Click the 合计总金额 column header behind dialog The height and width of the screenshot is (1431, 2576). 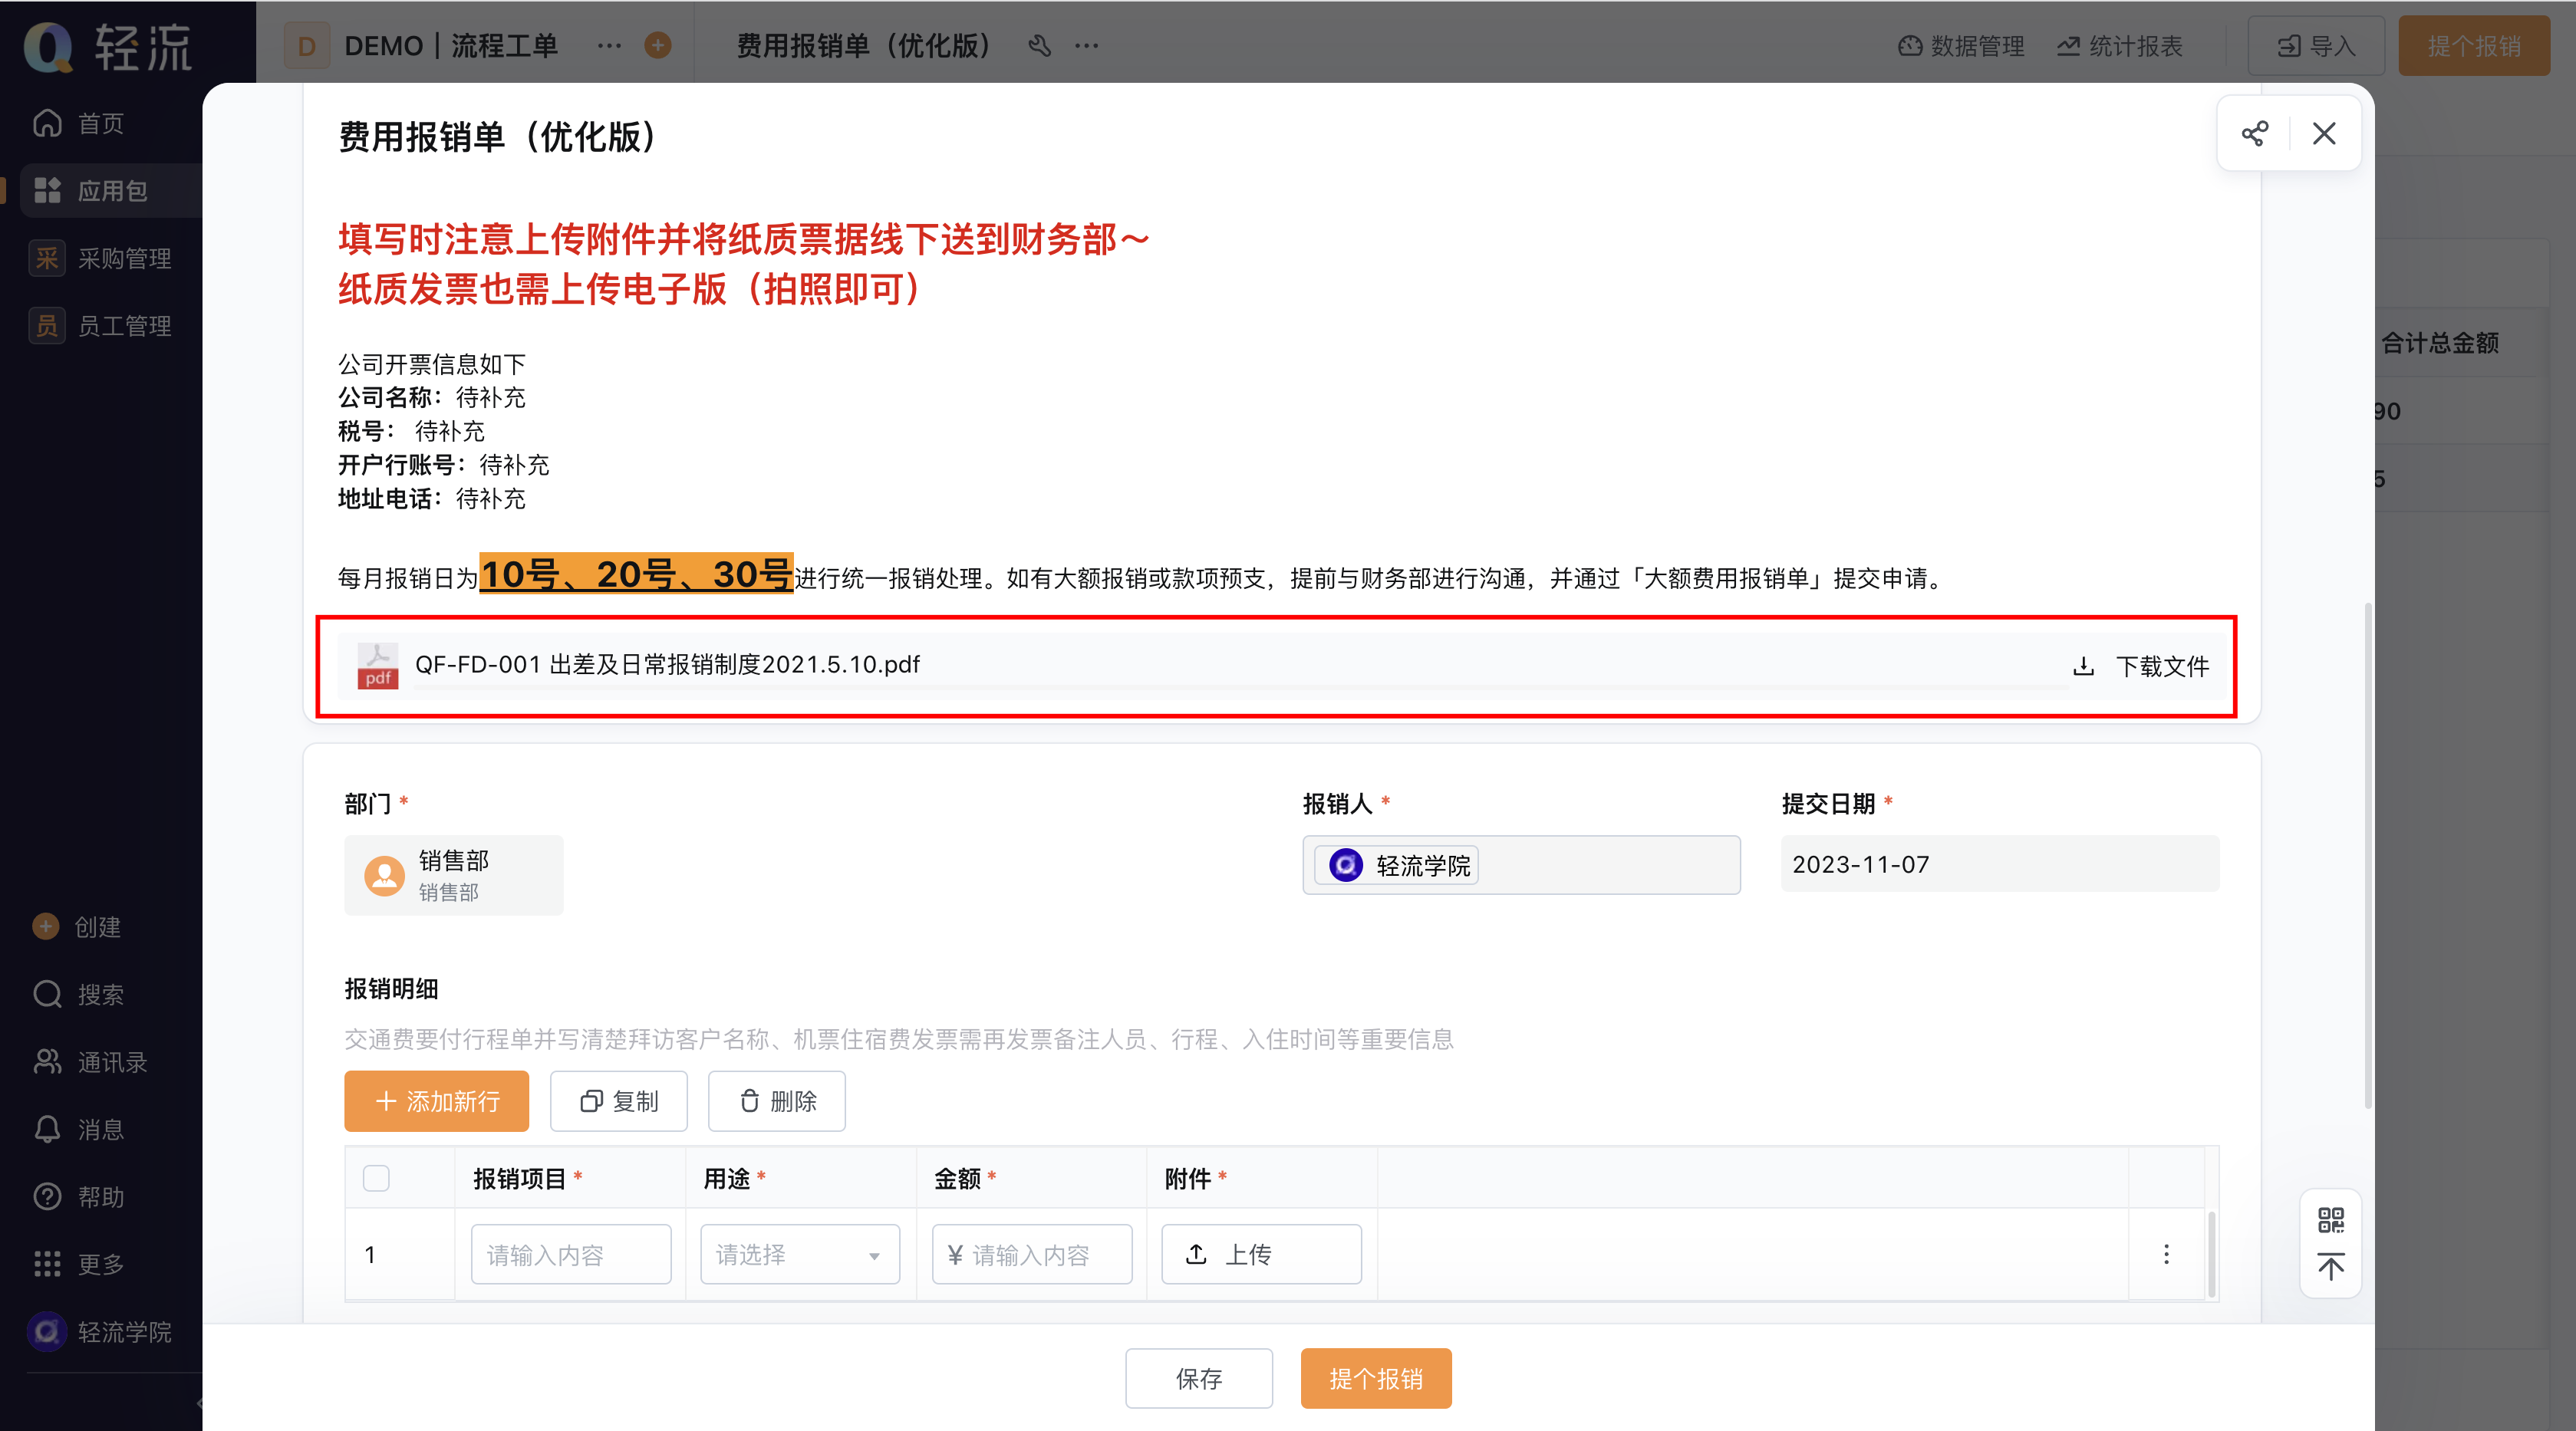[2440, 343]
